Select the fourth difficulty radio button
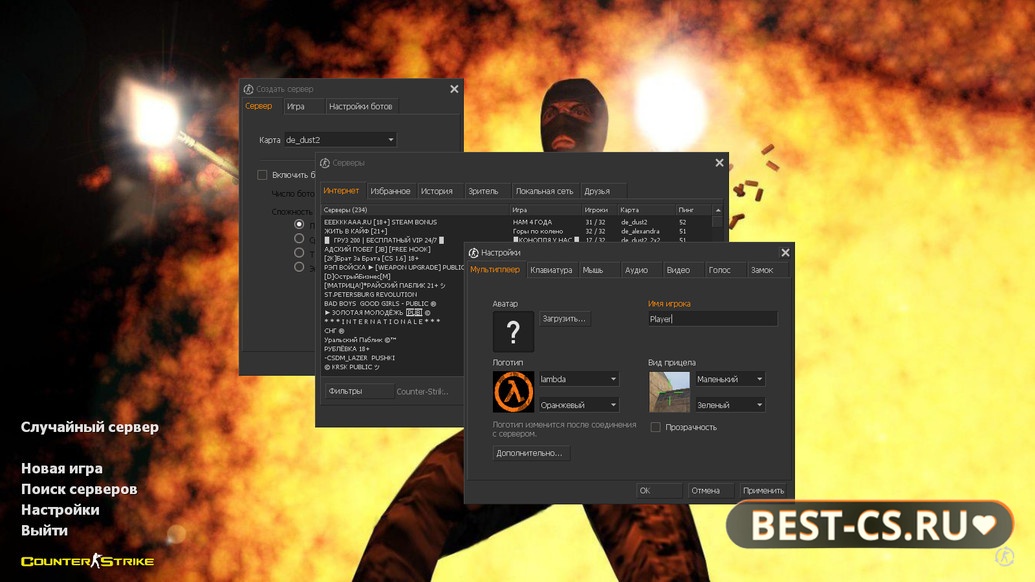 click(x=299, y=267)
